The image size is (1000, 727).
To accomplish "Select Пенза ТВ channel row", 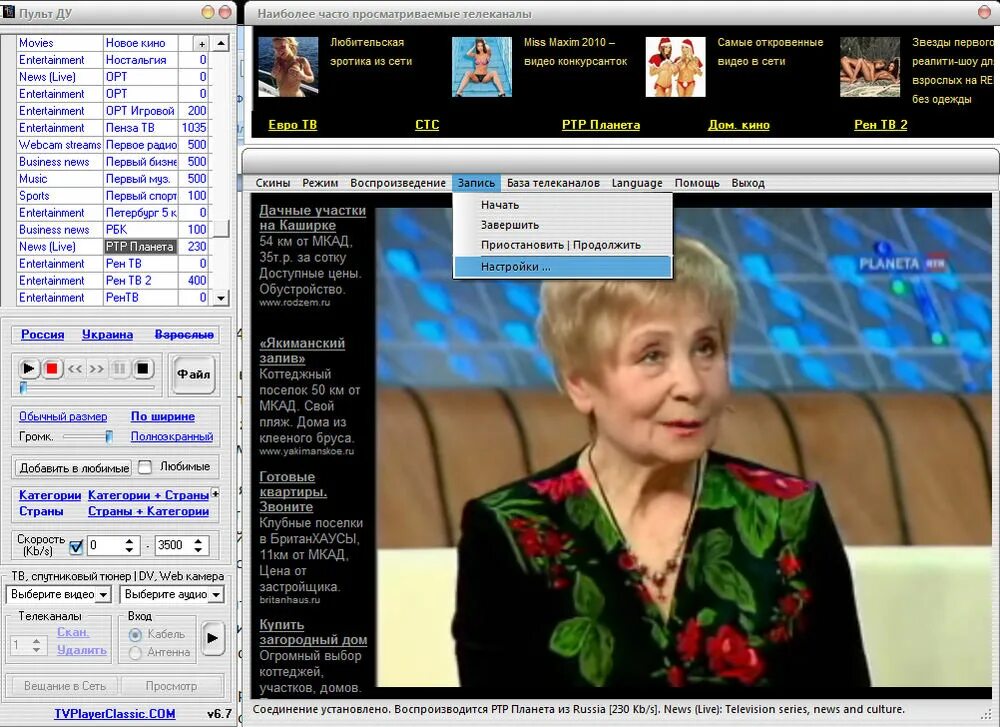I will [114, 128].
